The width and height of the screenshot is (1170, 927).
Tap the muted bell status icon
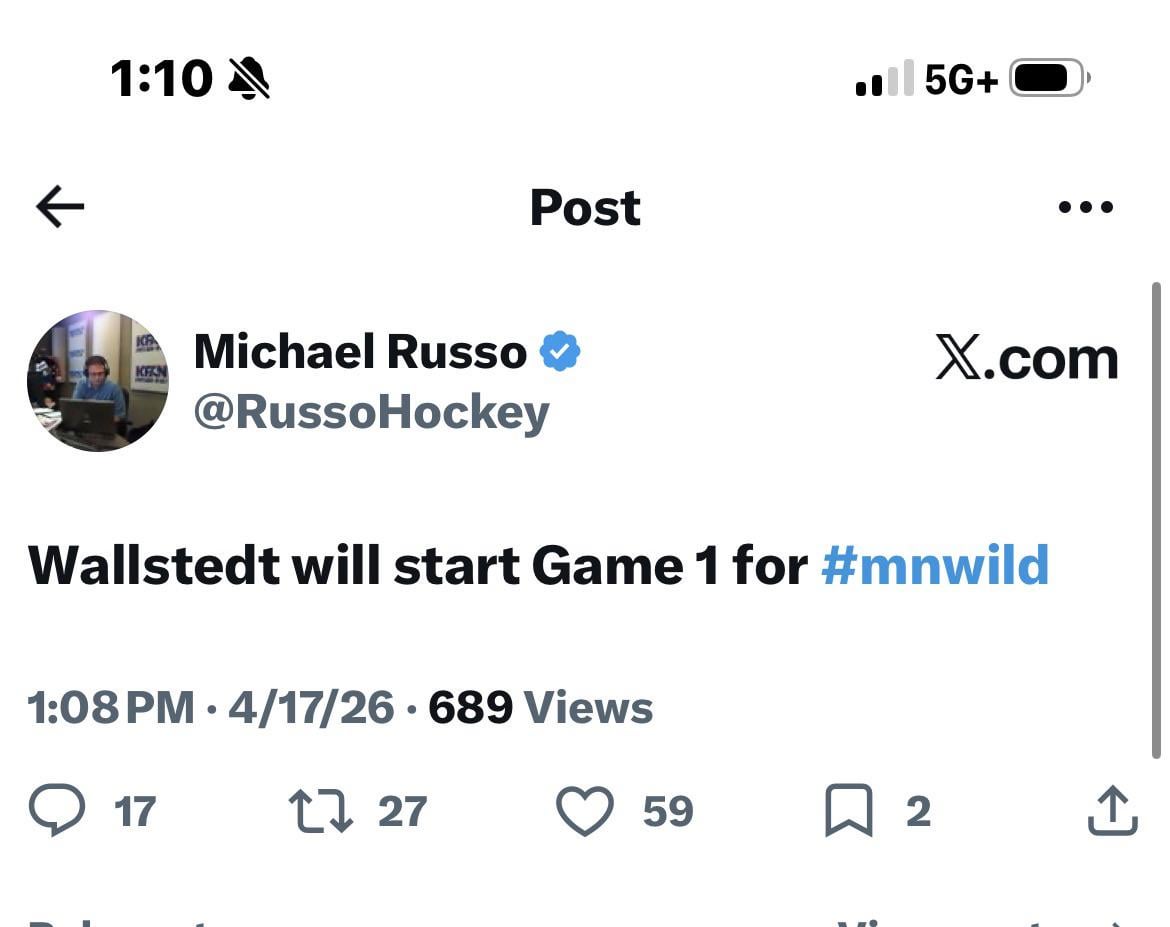(249, 78)
